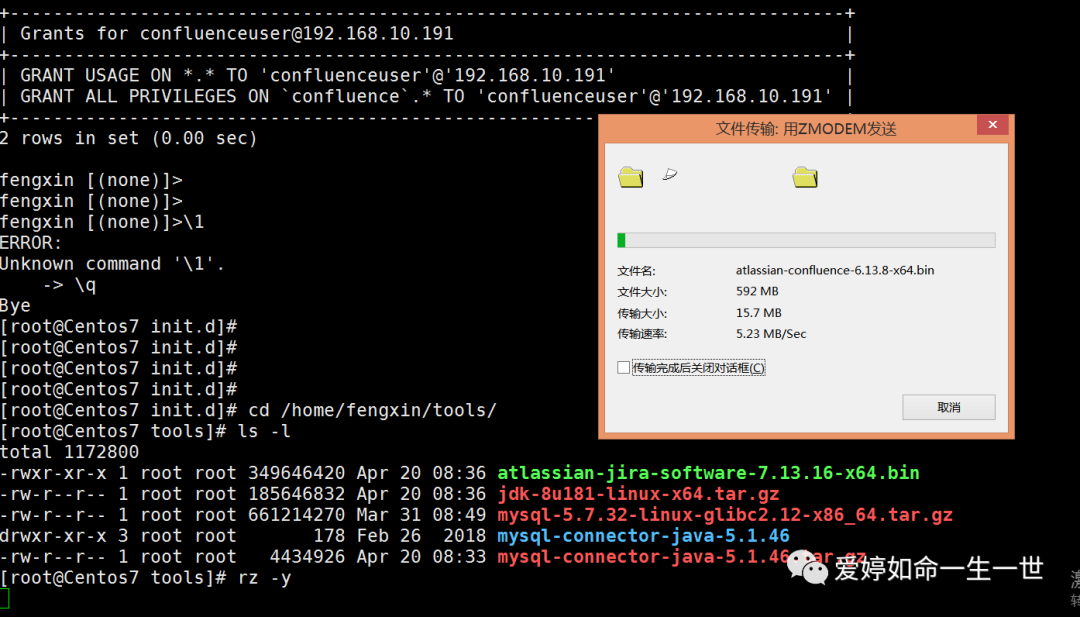Click the source folder icon in transfer dialog

630,177
